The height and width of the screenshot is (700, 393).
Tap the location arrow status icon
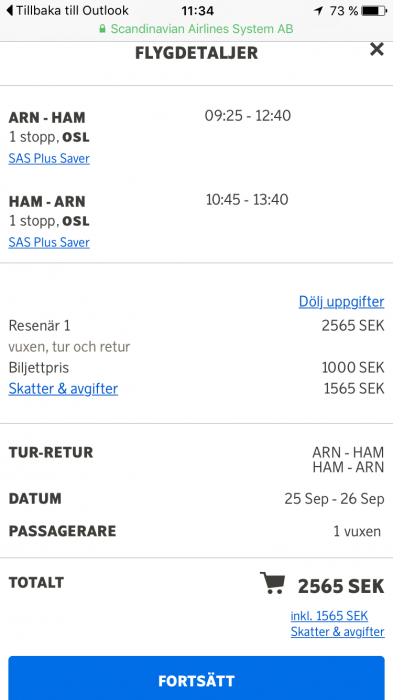318,10
